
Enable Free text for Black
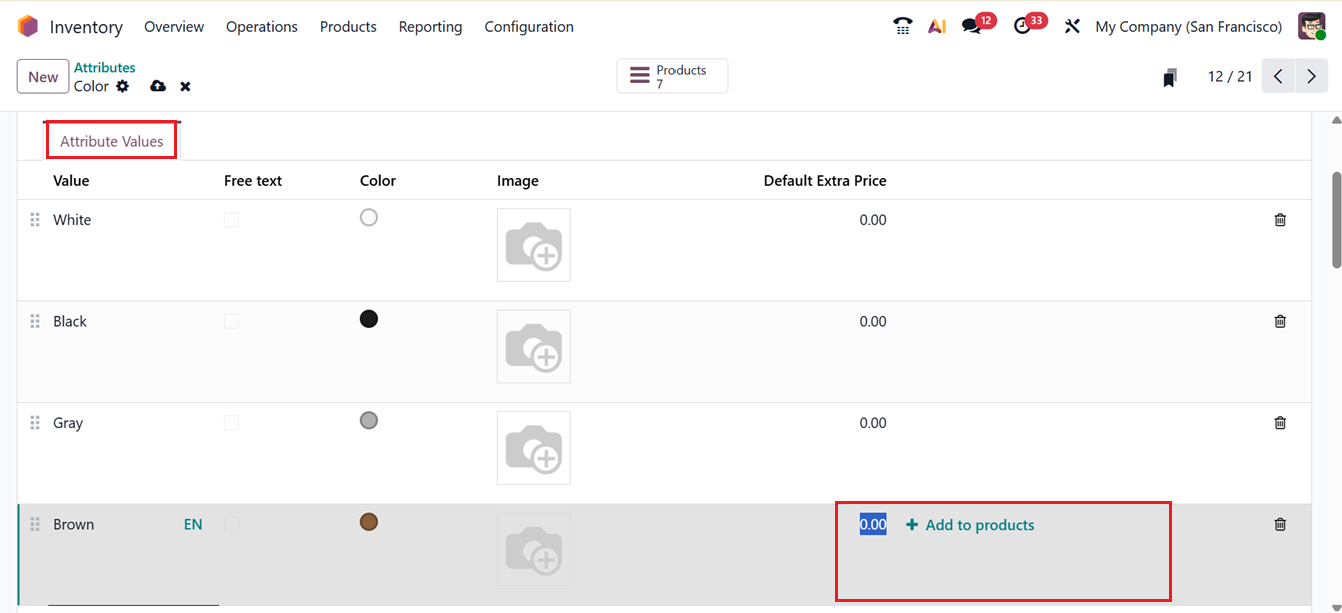tap(231, 320)
